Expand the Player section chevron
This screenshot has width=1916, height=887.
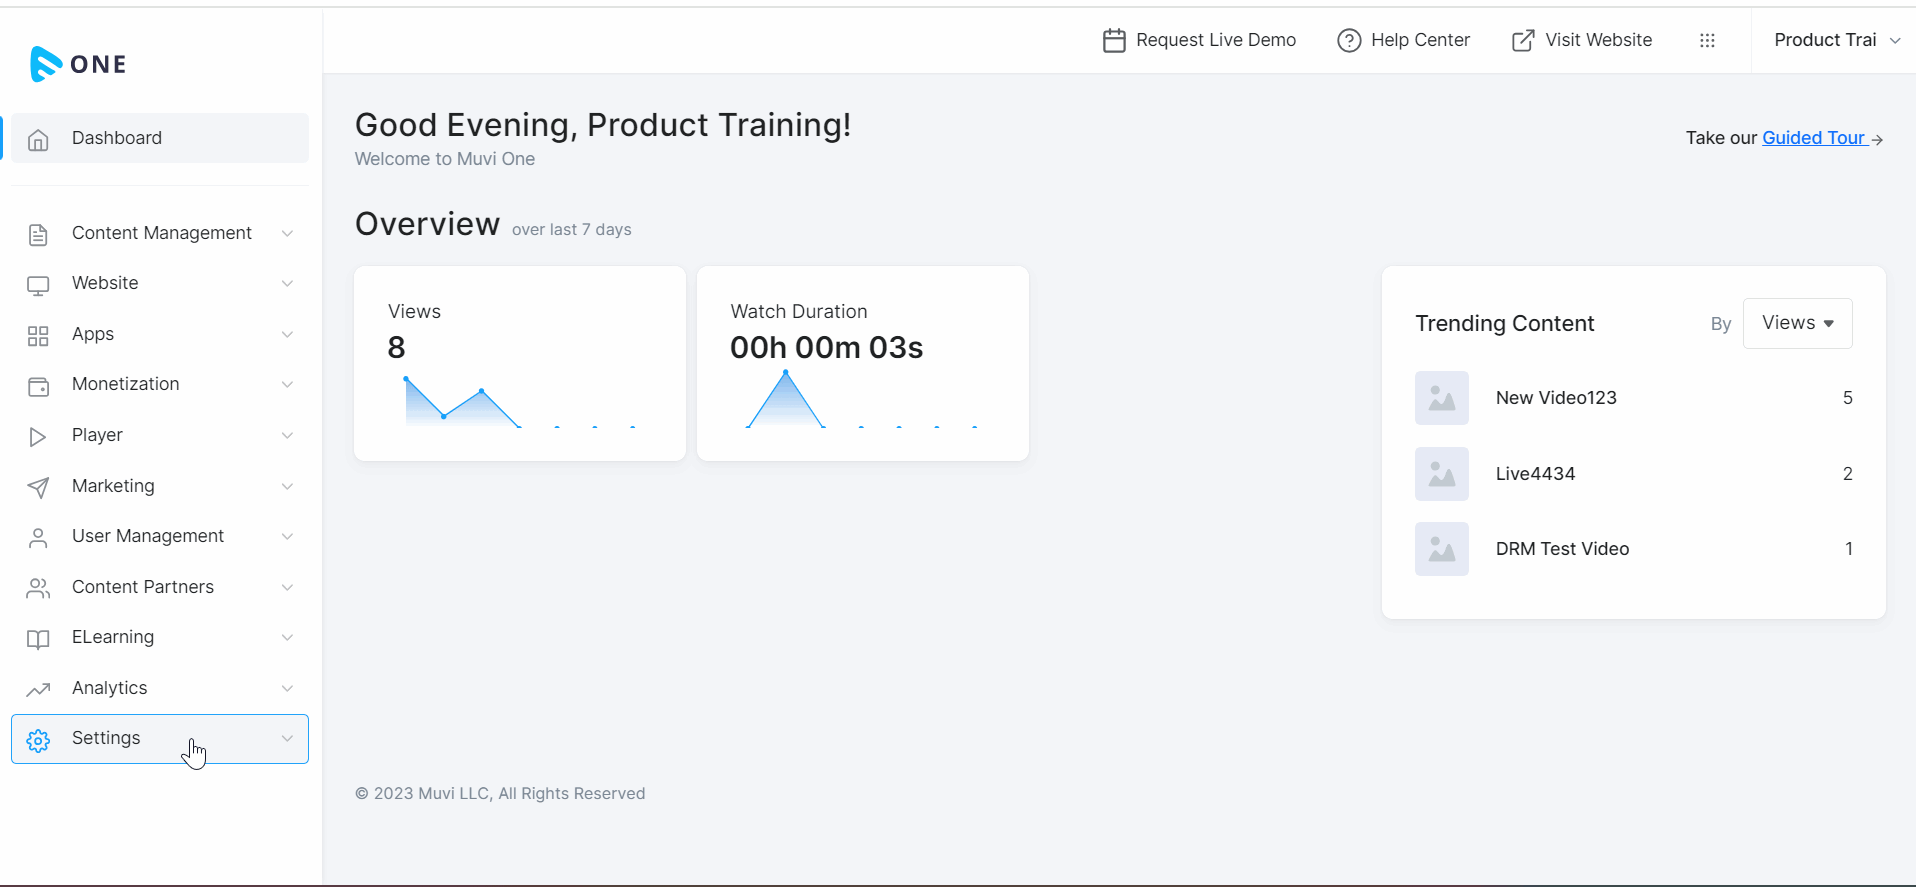[x=287, y=435]
